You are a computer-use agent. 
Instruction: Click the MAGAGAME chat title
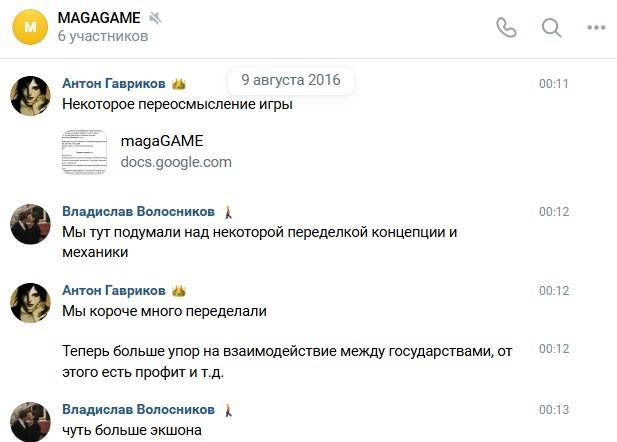[x=99, y=18]
